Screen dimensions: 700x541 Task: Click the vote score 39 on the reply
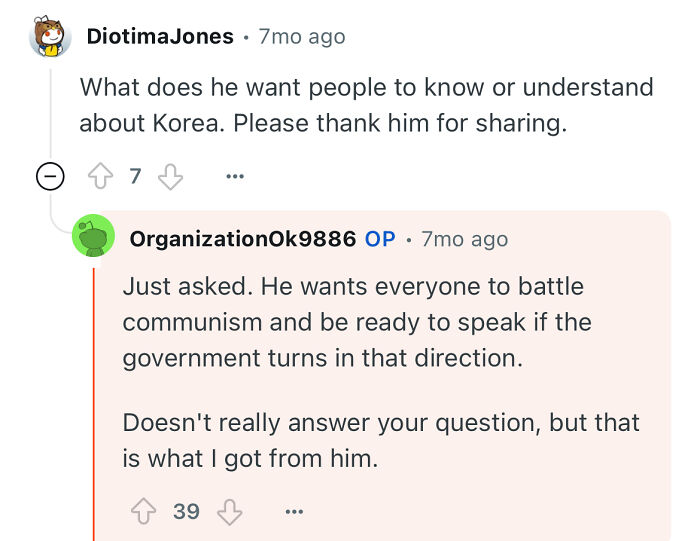point(186,512)
